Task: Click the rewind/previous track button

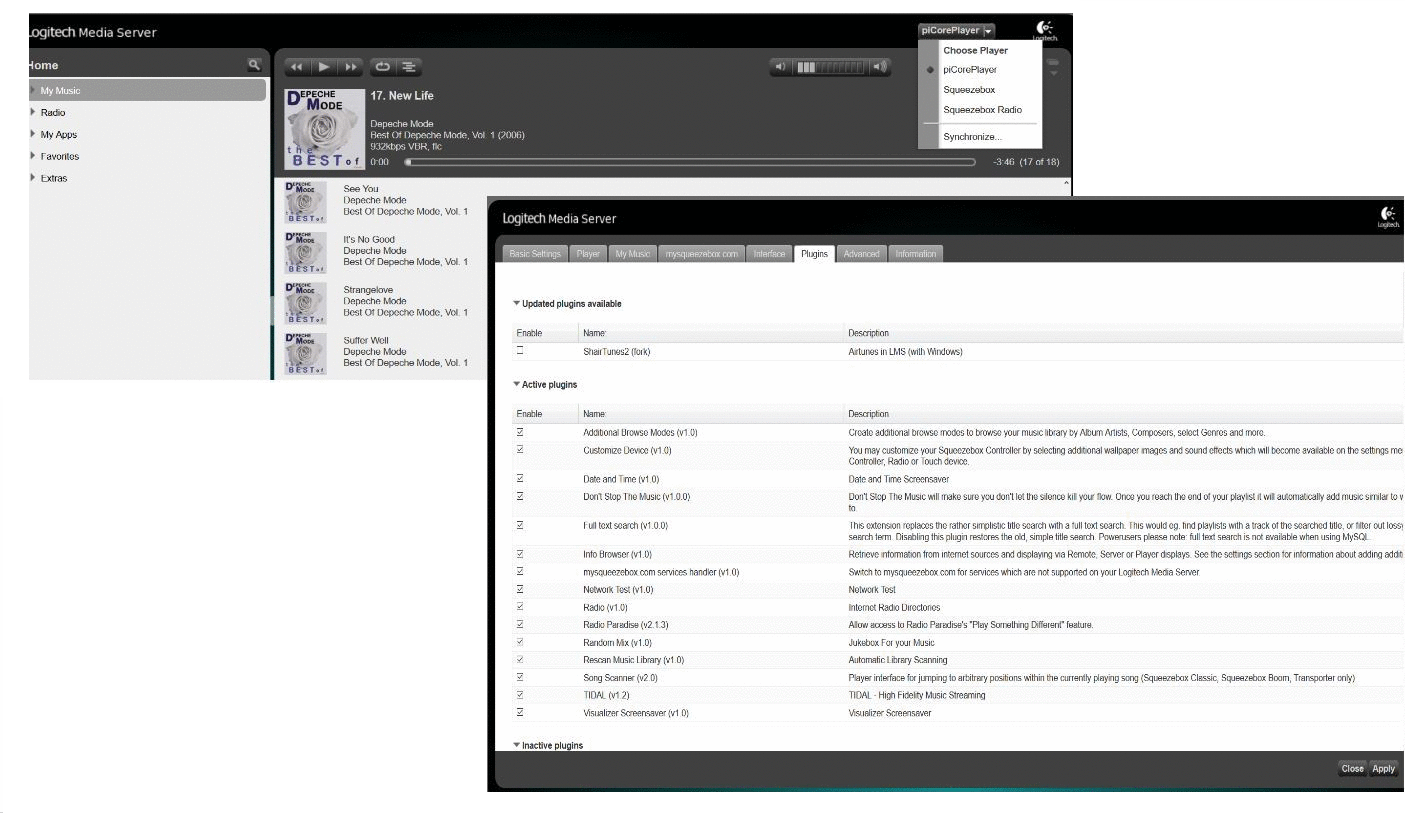Action: [298, 67]
